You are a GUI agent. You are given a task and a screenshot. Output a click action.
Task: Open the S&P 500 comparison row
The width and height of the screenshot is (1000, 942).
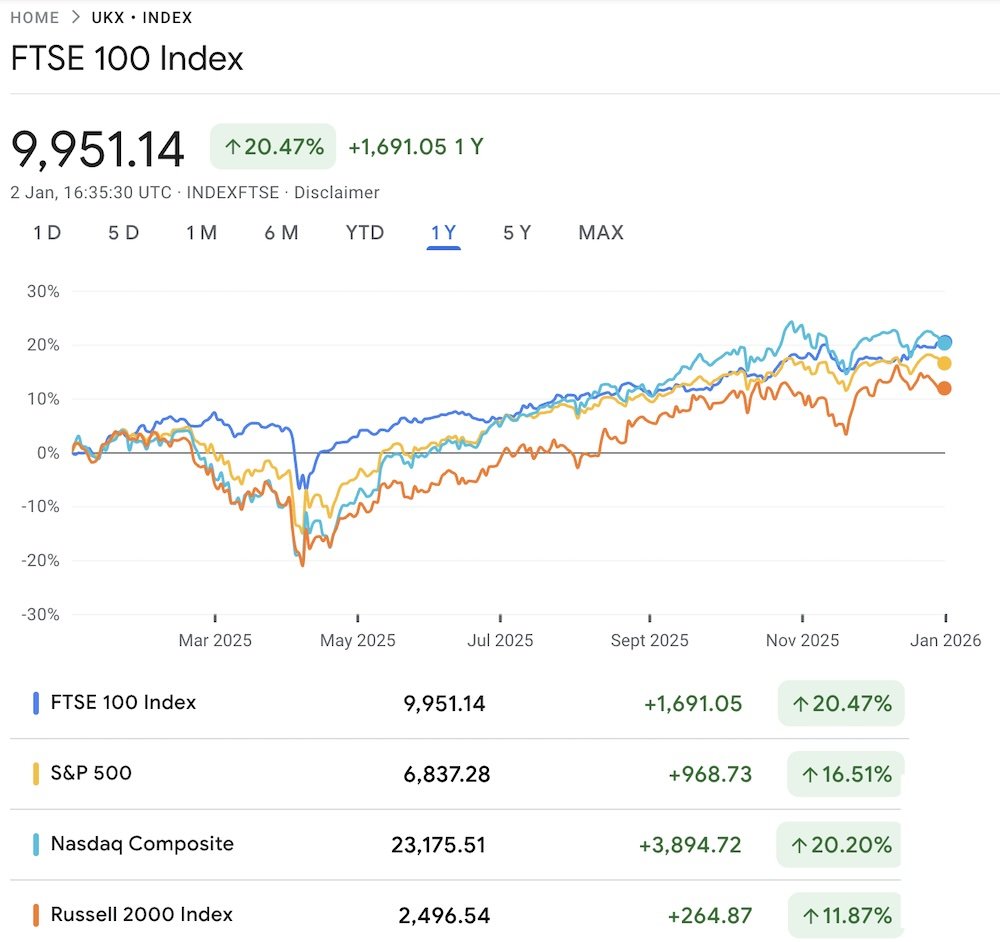(91, 773)
